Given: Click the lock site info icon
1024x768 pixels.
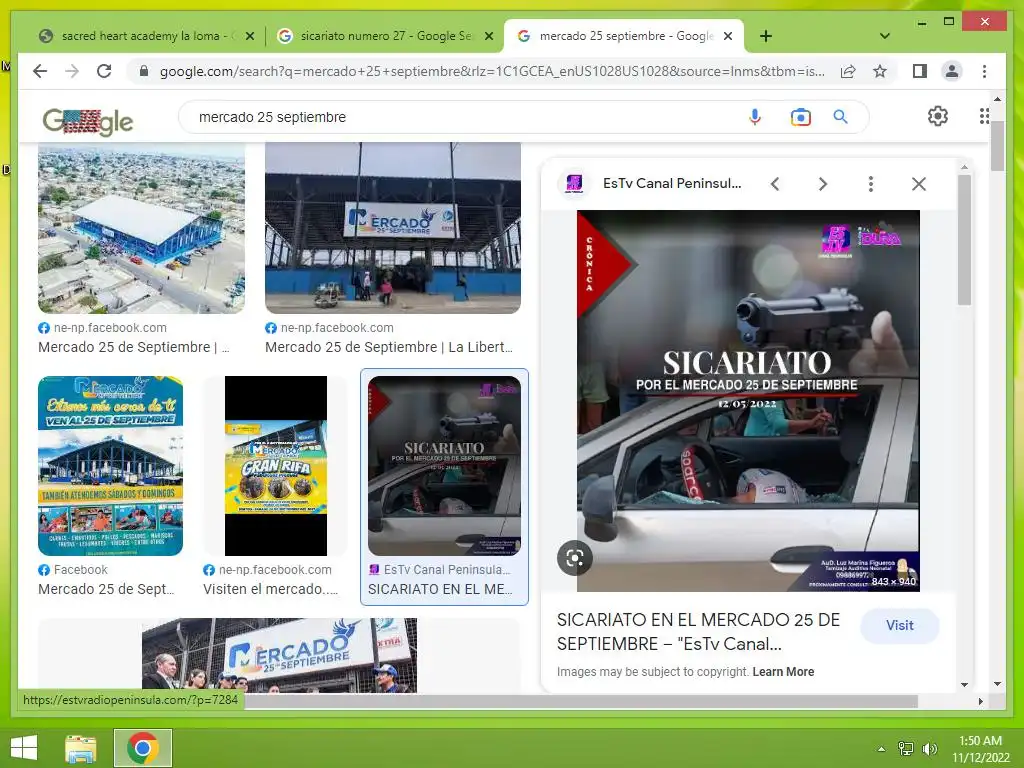Looking at the screenshot, I should (144, 71).
